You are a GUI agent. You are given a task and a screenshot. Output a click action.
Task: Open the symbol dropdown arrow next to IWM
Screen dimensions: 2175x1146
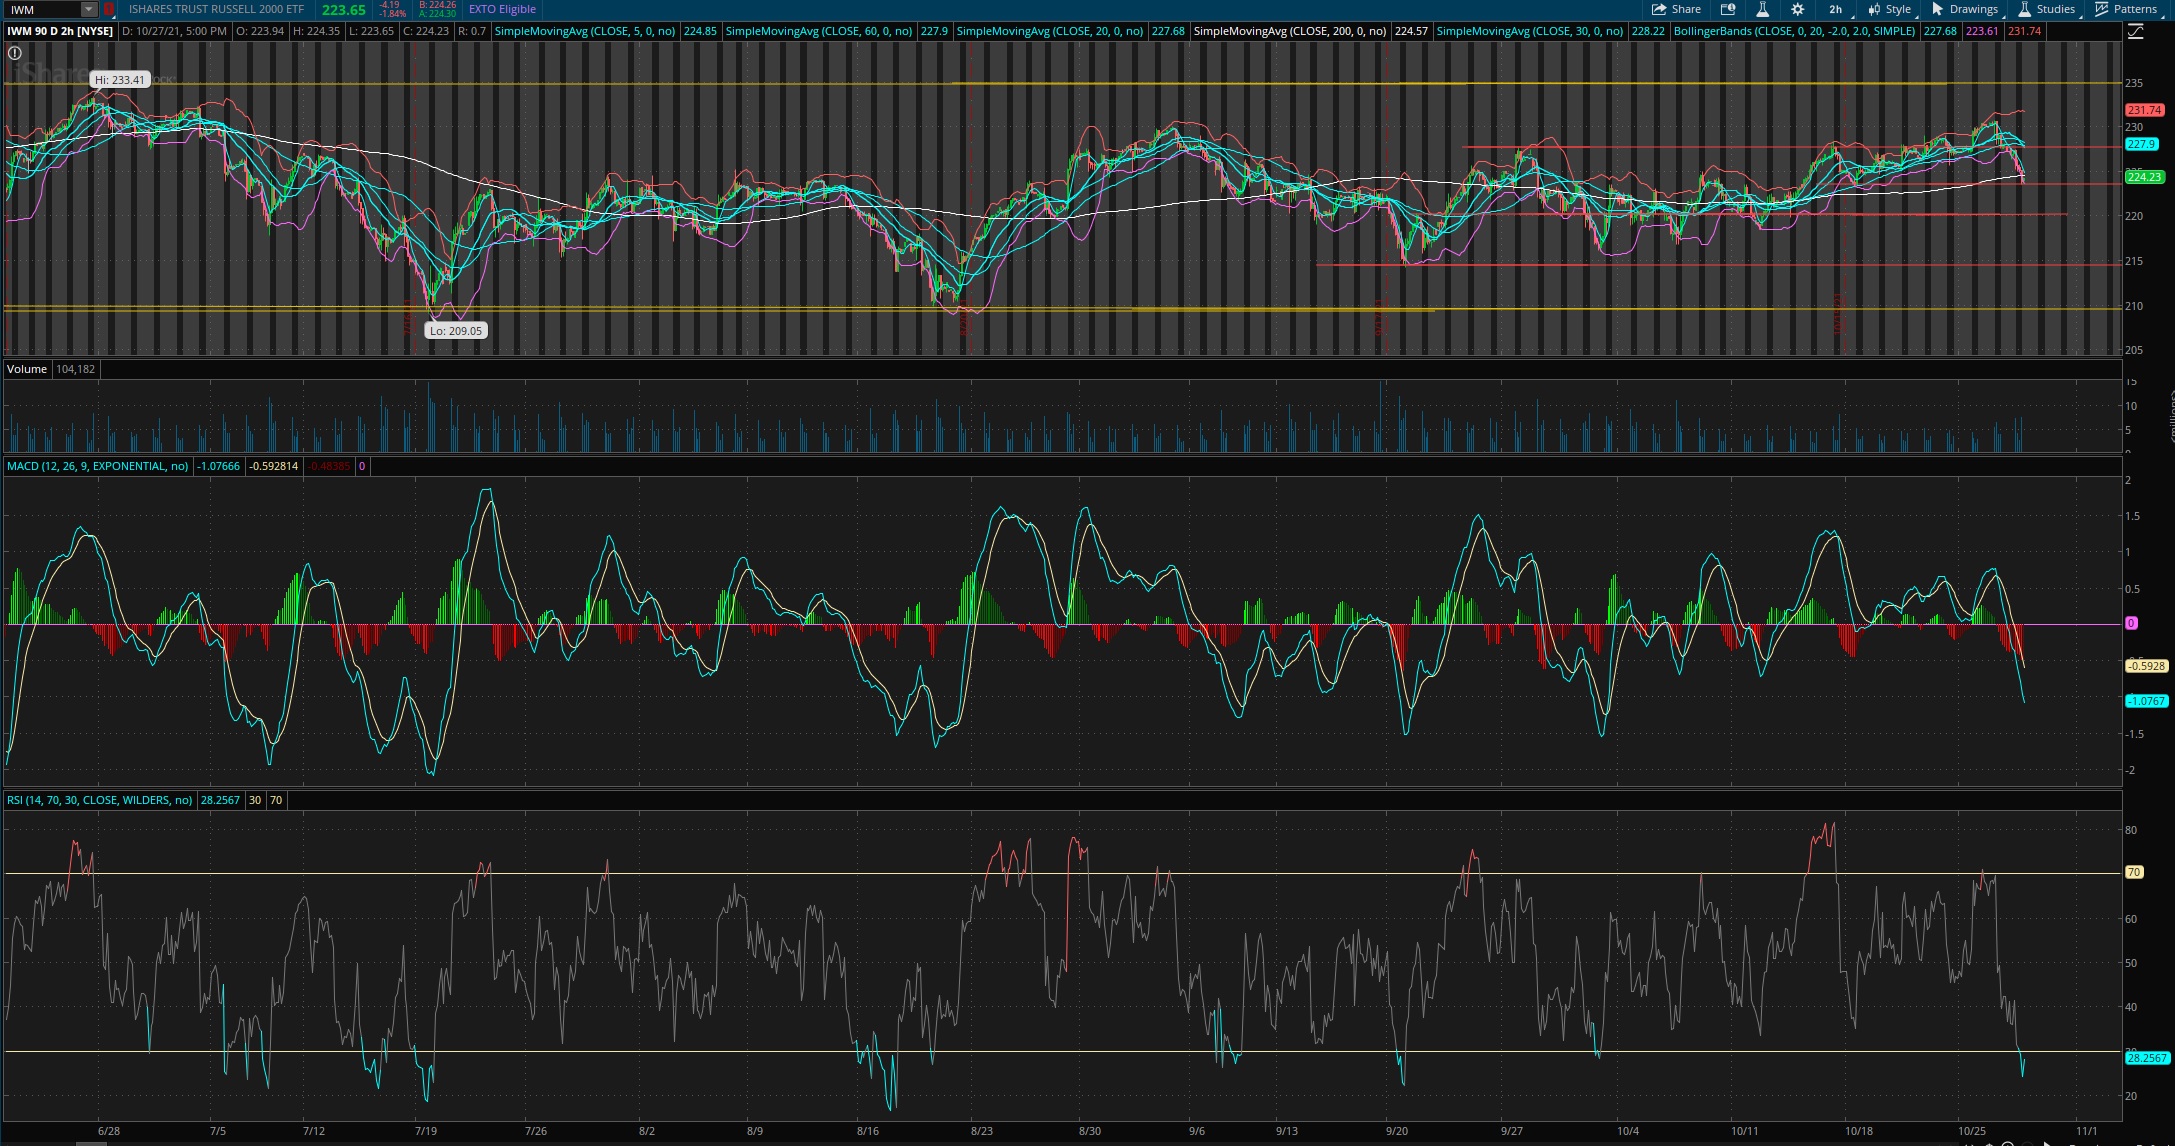click(x=89, y=9)
